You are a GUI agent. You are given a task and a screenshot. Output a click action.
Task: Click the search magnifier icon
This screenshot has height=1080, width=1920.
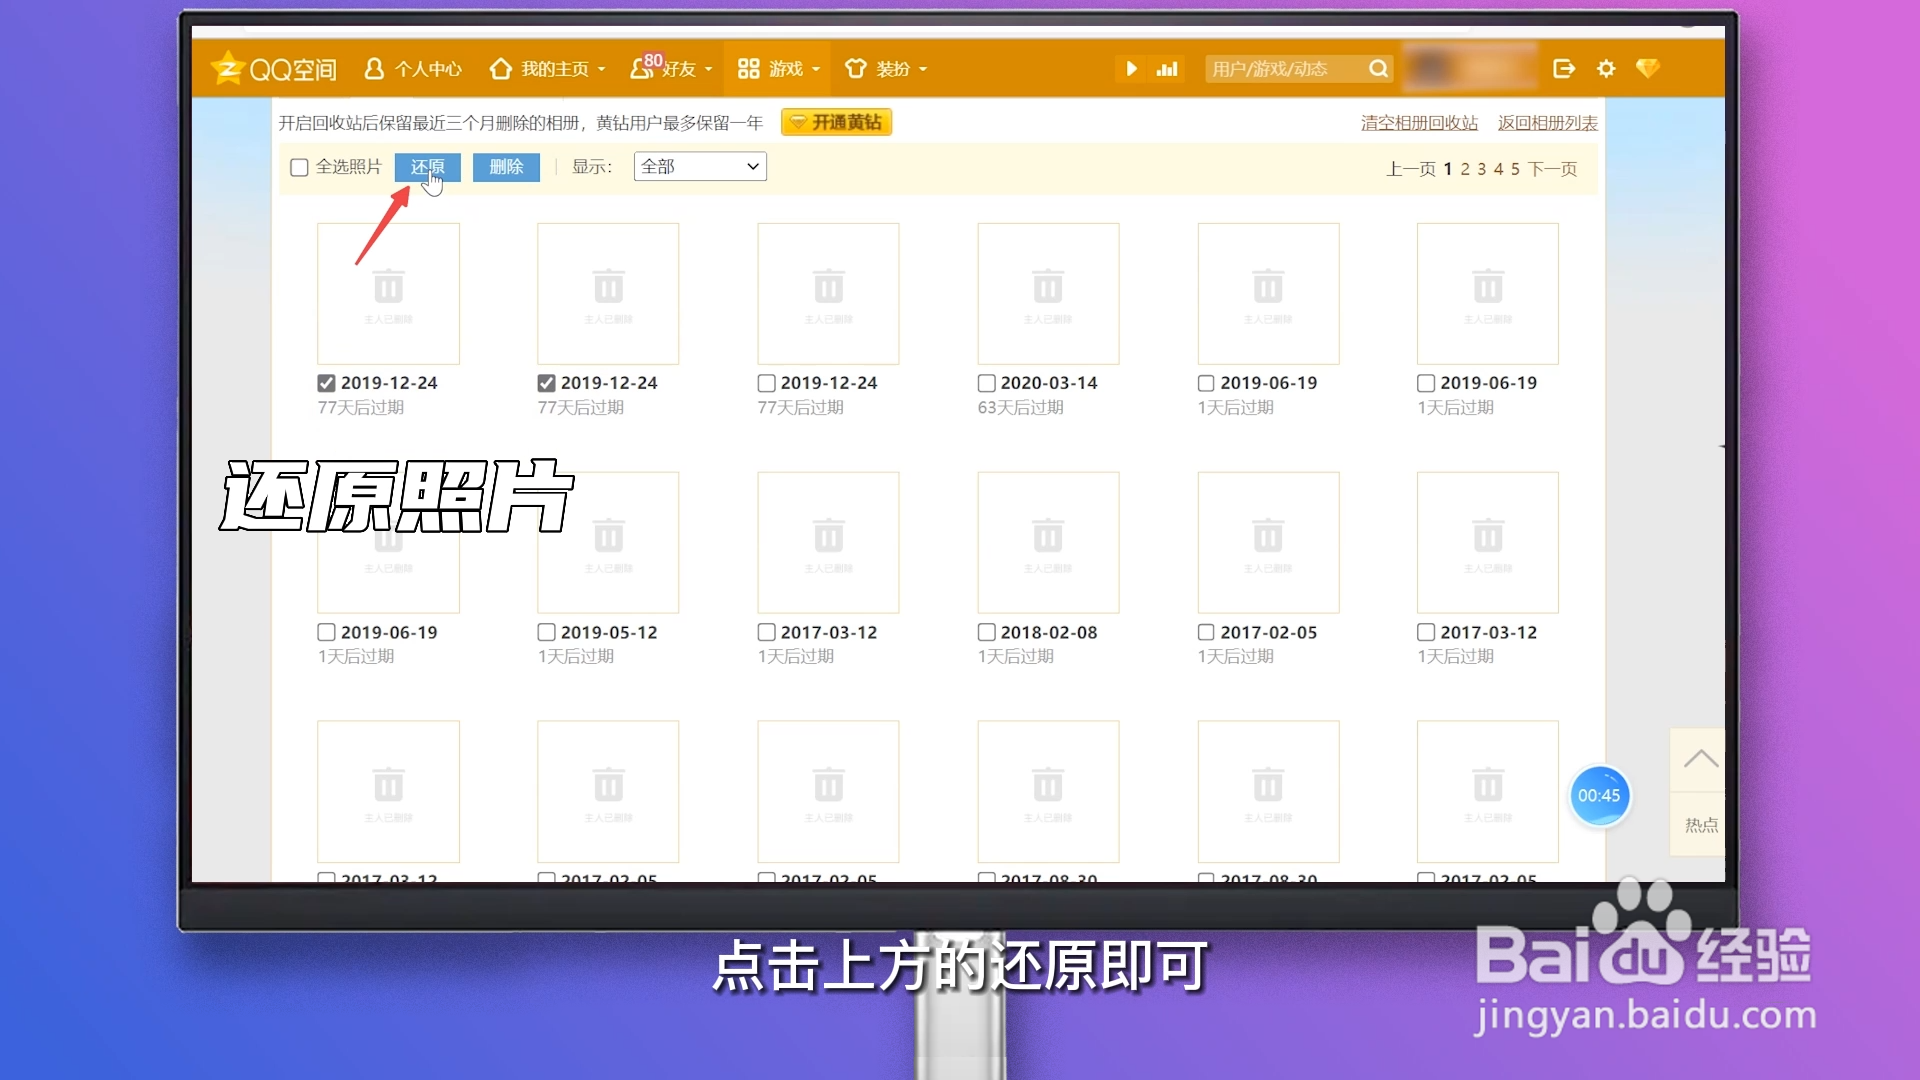[1378, 68]
